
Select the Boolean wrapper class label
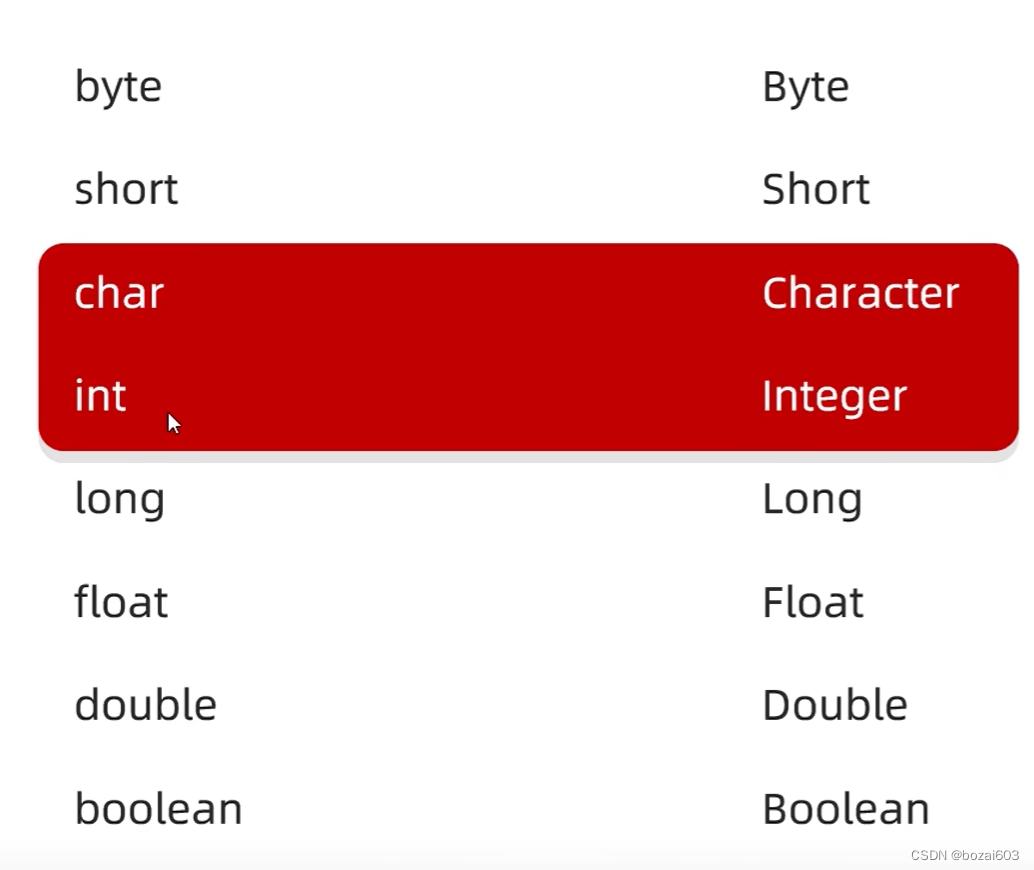tap(846, 807)
